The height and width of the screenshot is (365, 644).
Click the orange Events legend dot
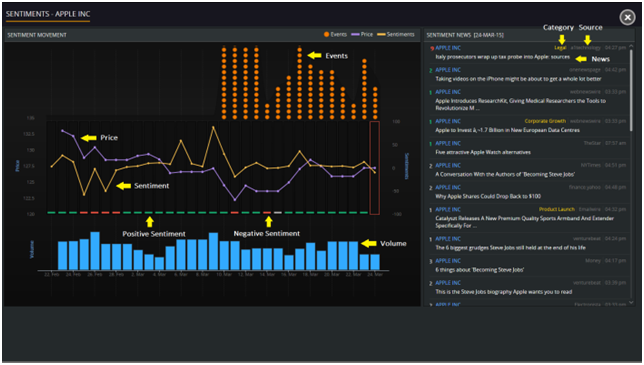pyautogui.click(x=327, y=34)
